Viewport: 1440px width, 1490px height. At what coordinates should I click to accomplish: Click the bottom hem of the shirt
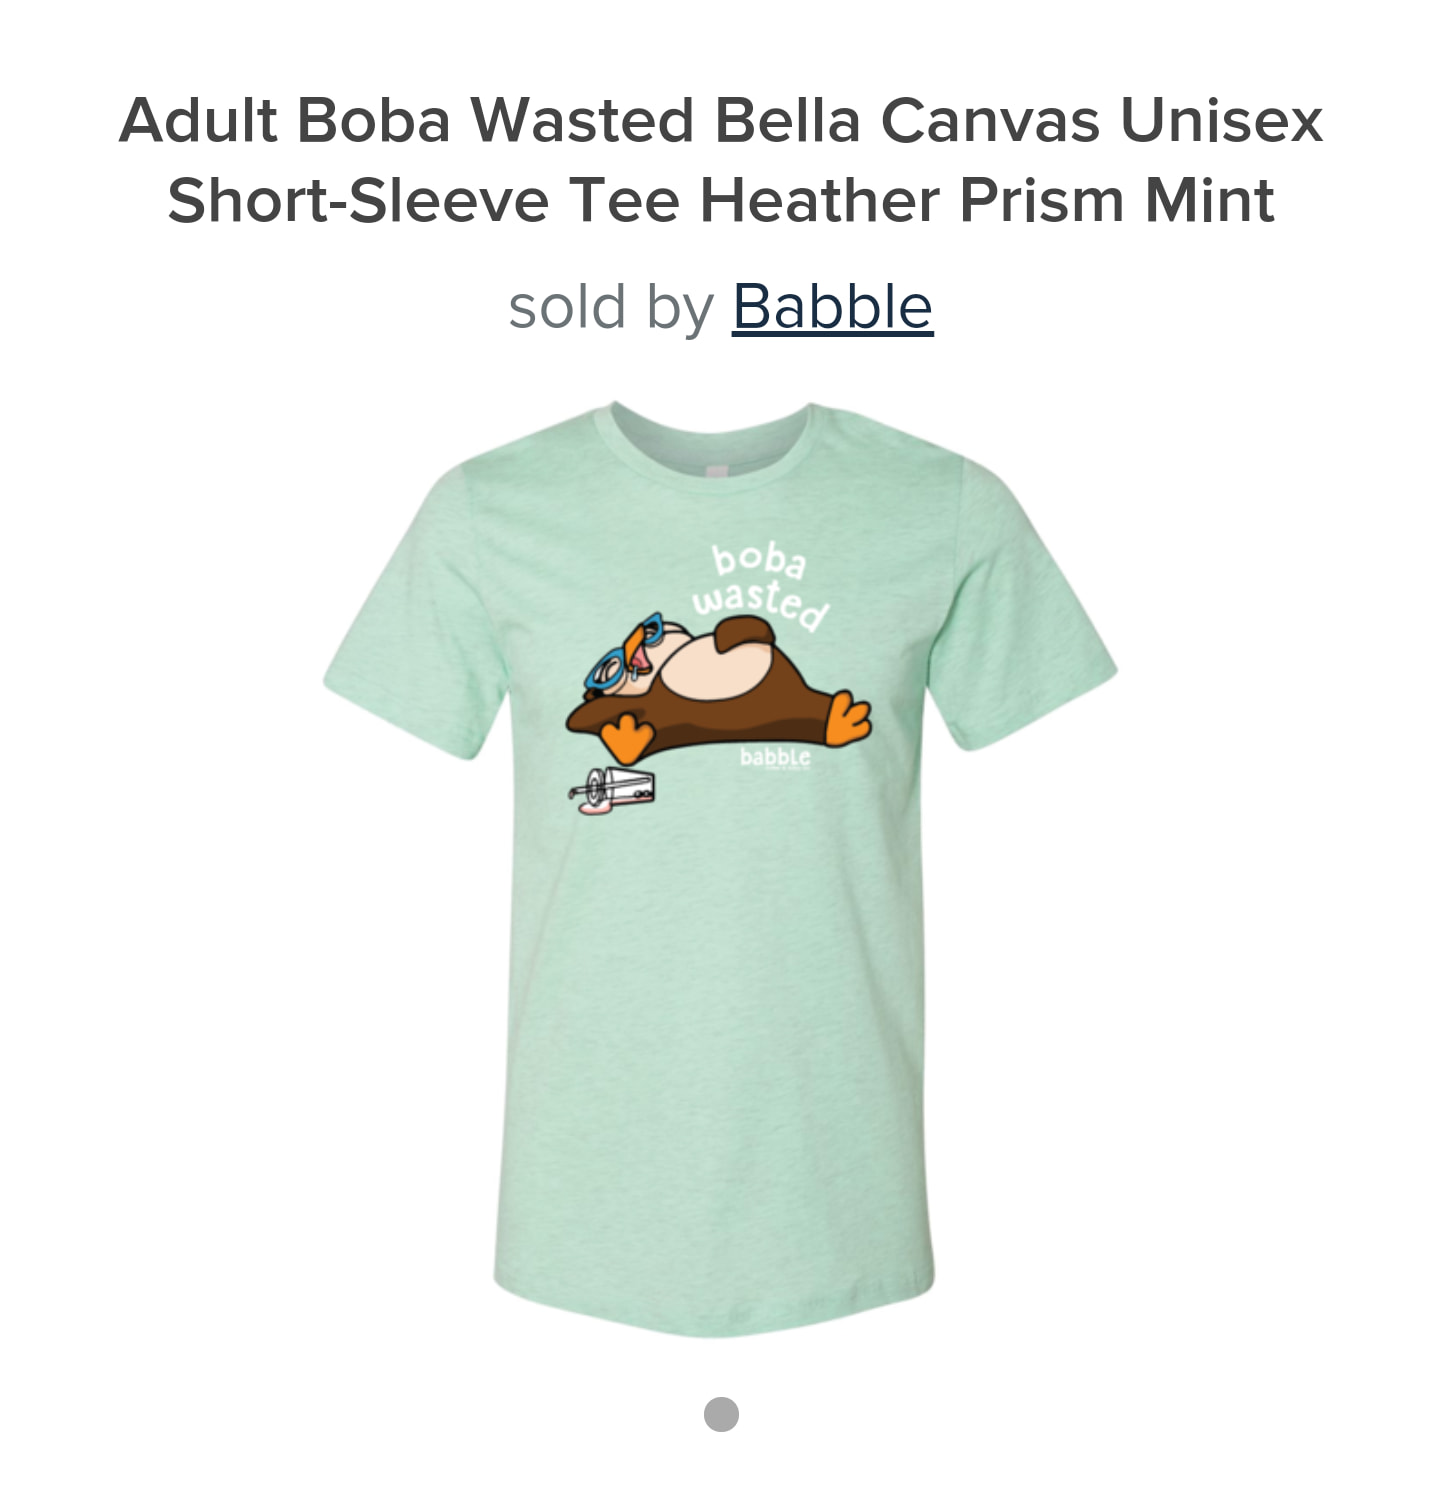click(x=714, y=1305)
